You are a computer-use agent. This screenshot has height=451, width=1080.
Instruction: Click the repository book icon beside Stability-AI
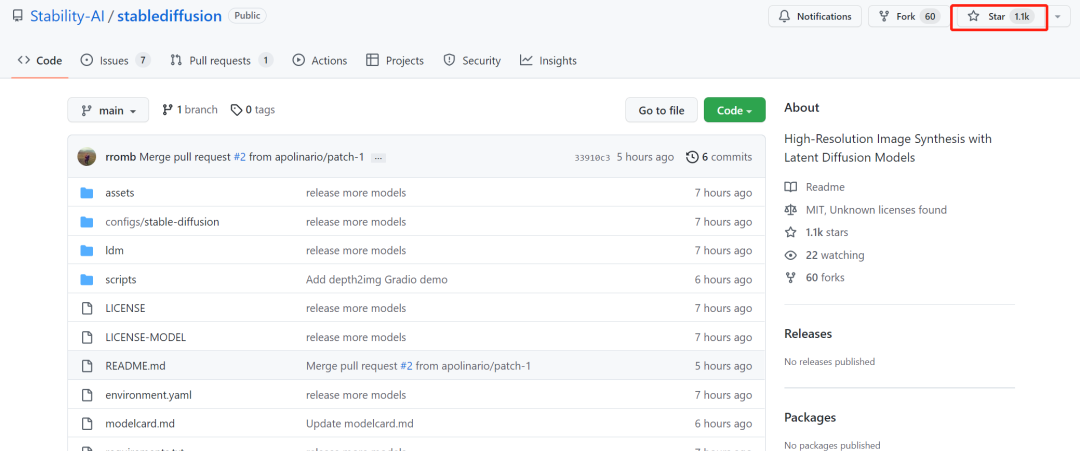click(18, 16)
